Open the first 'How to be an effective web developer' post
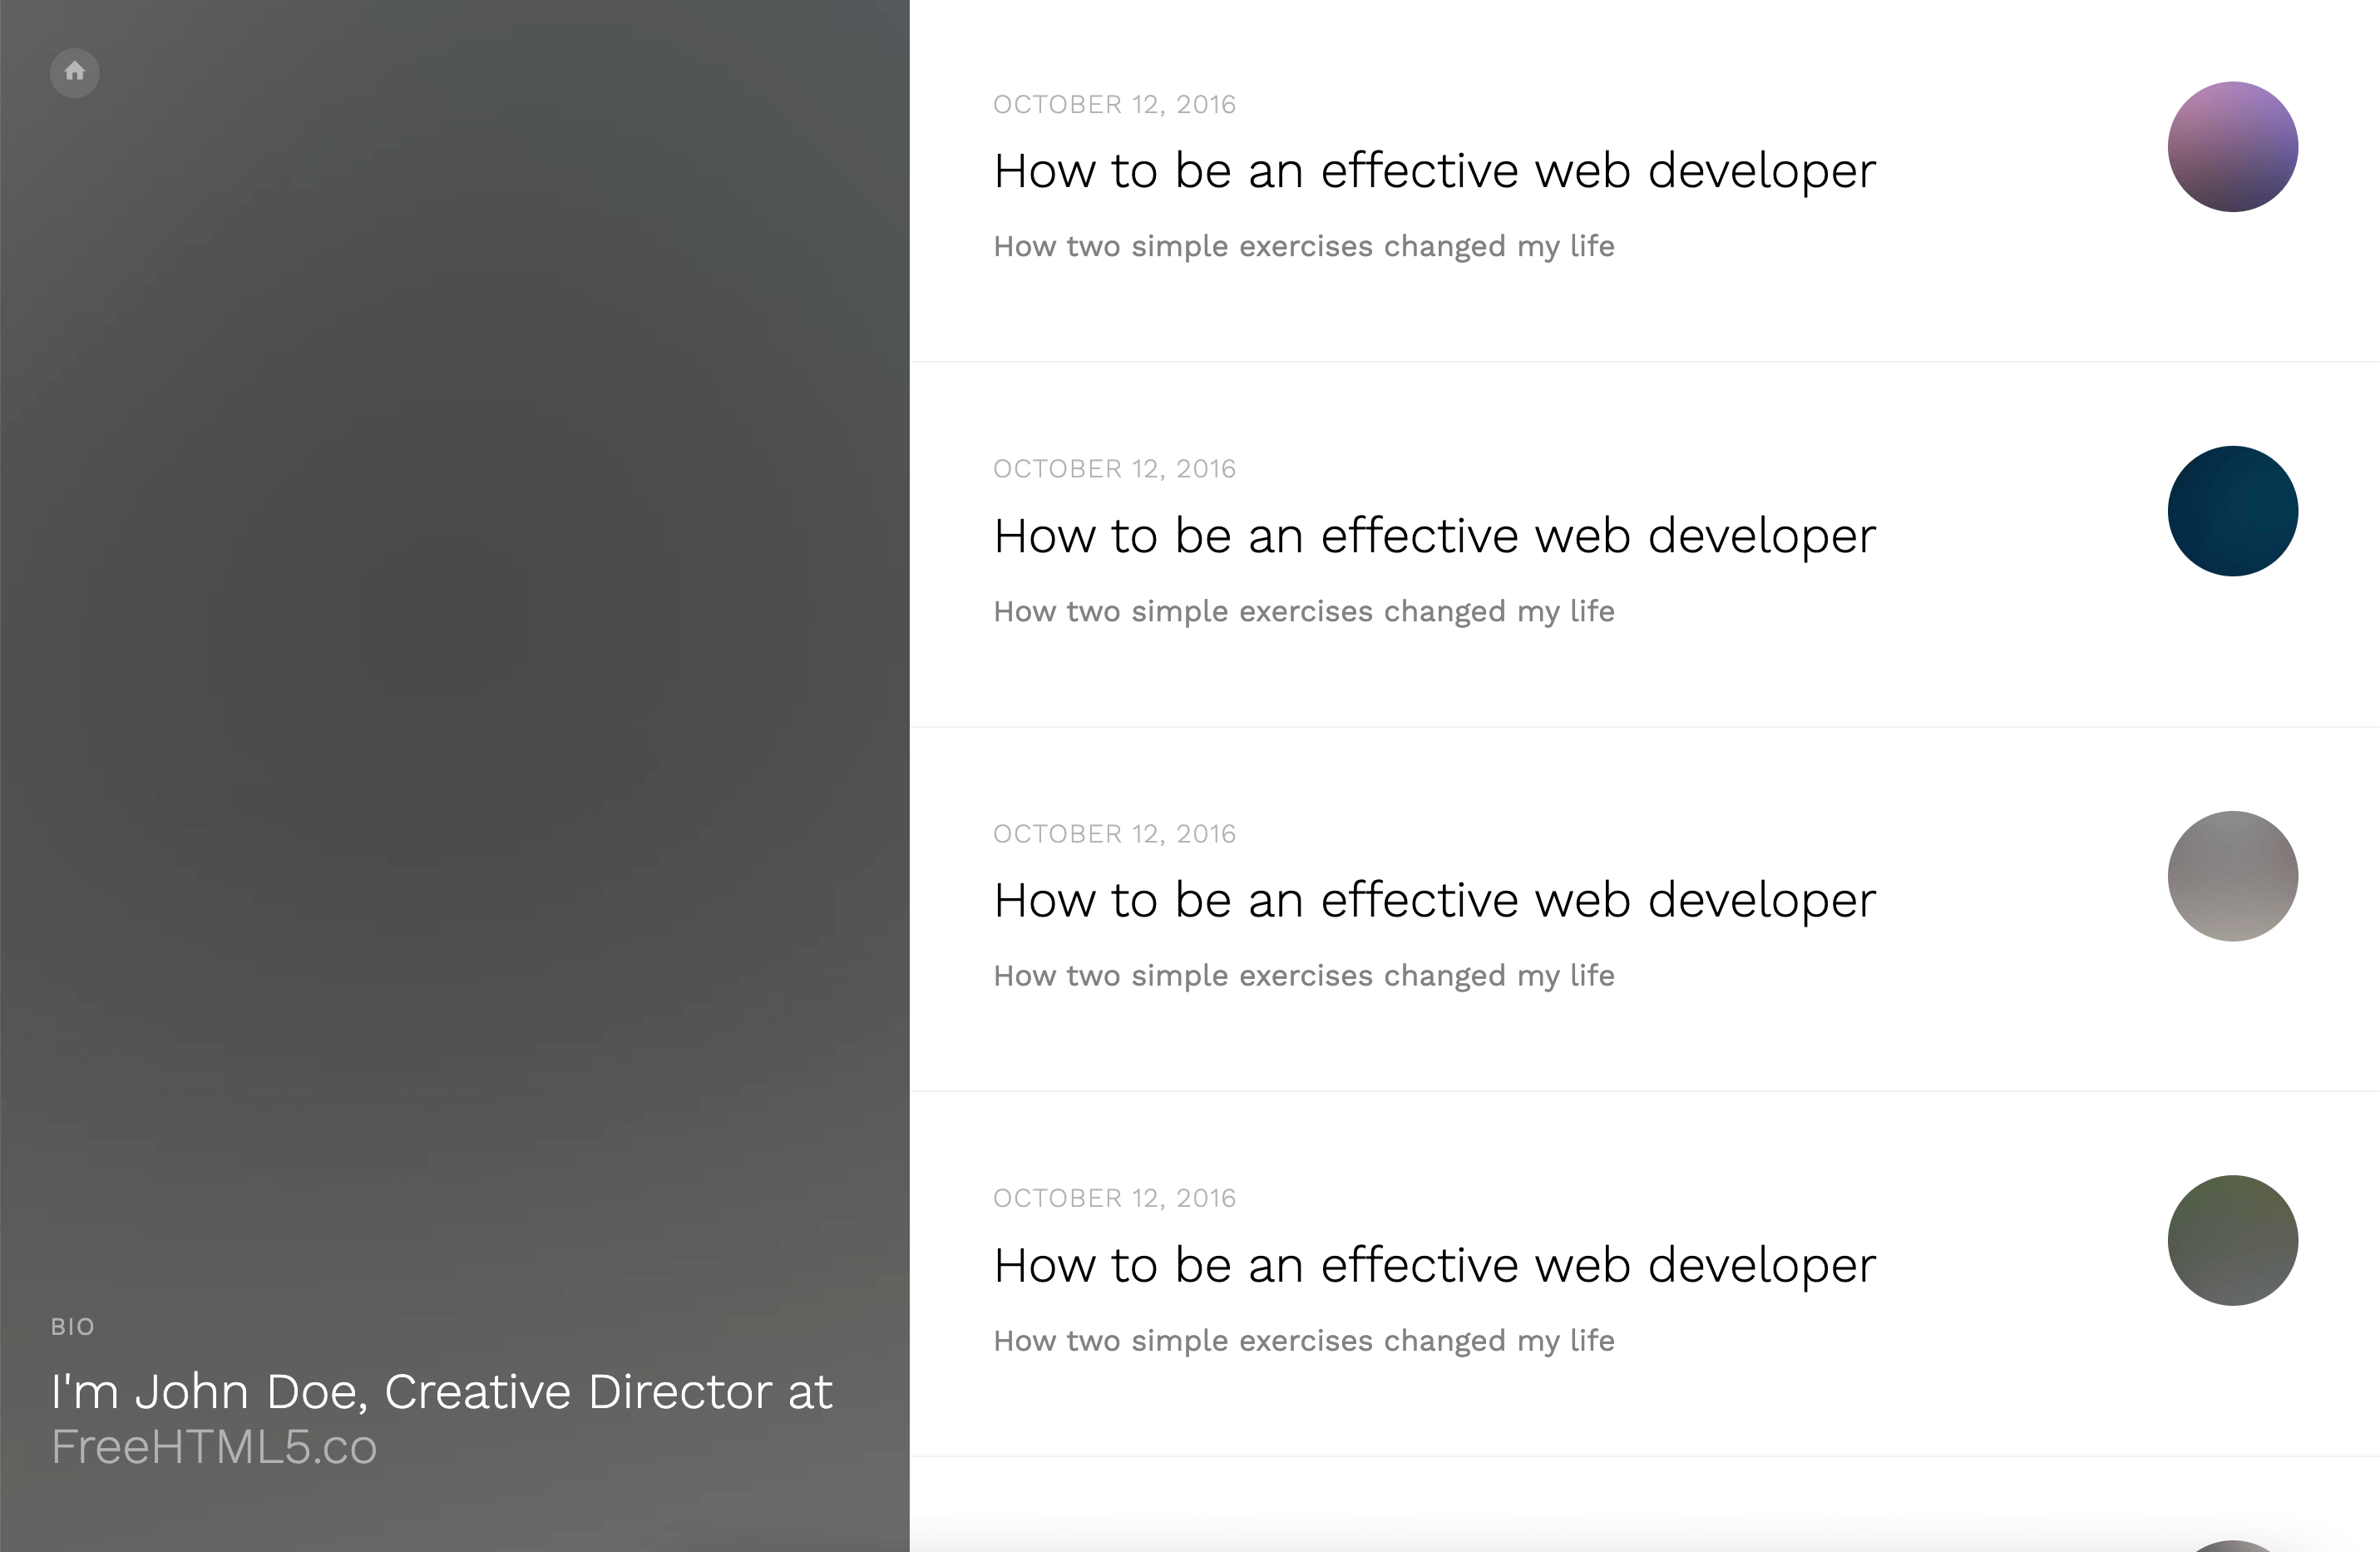The width and height of the screenshot is (2380, 1552). click(1433, 170)
